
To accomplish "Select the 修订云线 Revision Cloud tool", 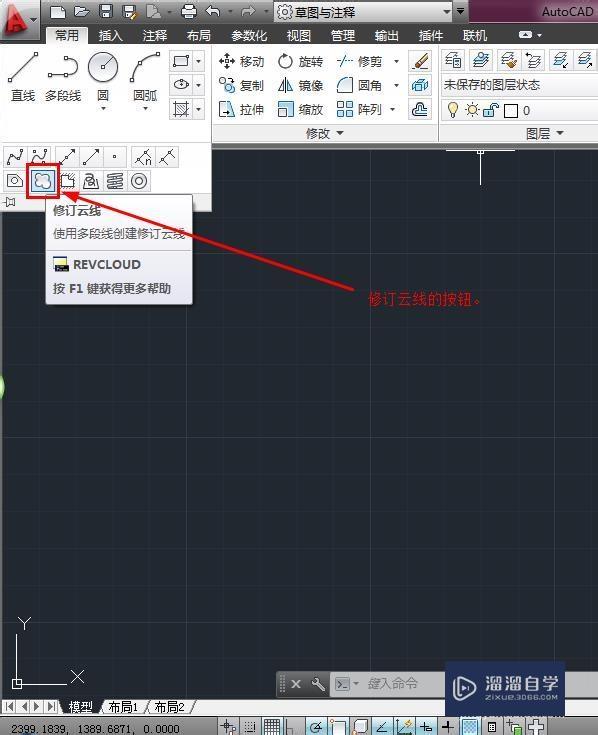I will pyautogui.click(x=43, y=180).
